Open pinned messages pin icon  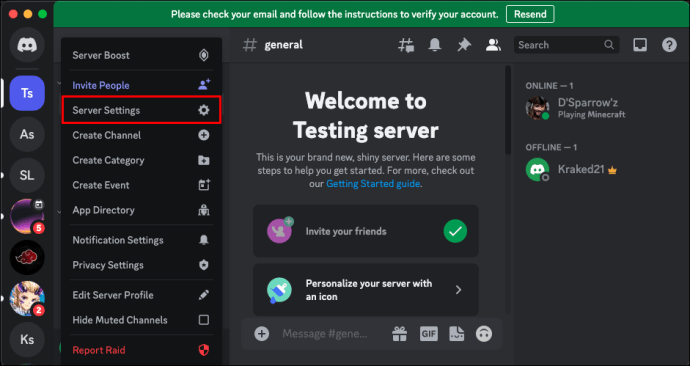pos(464,44)
